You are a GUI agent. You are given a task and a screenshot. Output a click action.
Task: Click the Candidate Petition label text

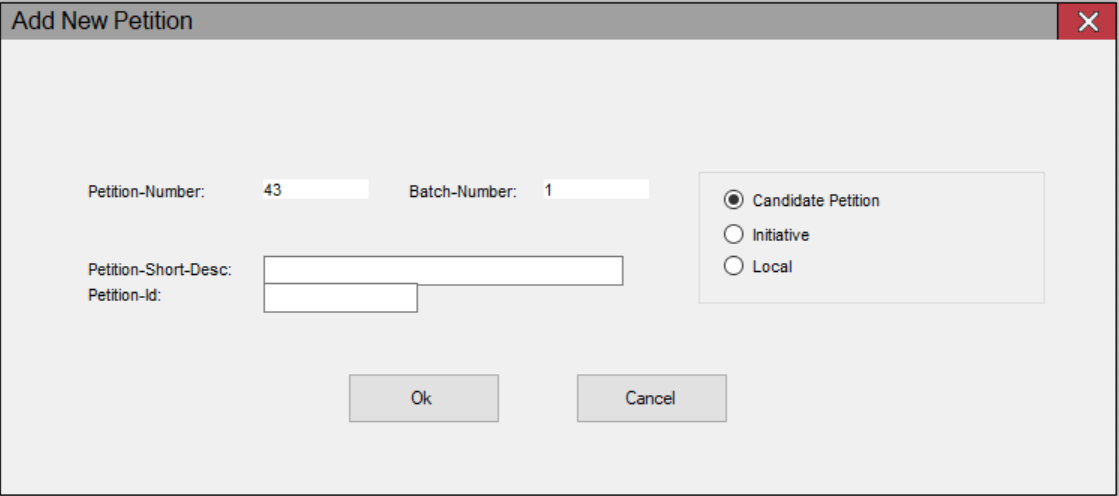(x=816, y=201)
